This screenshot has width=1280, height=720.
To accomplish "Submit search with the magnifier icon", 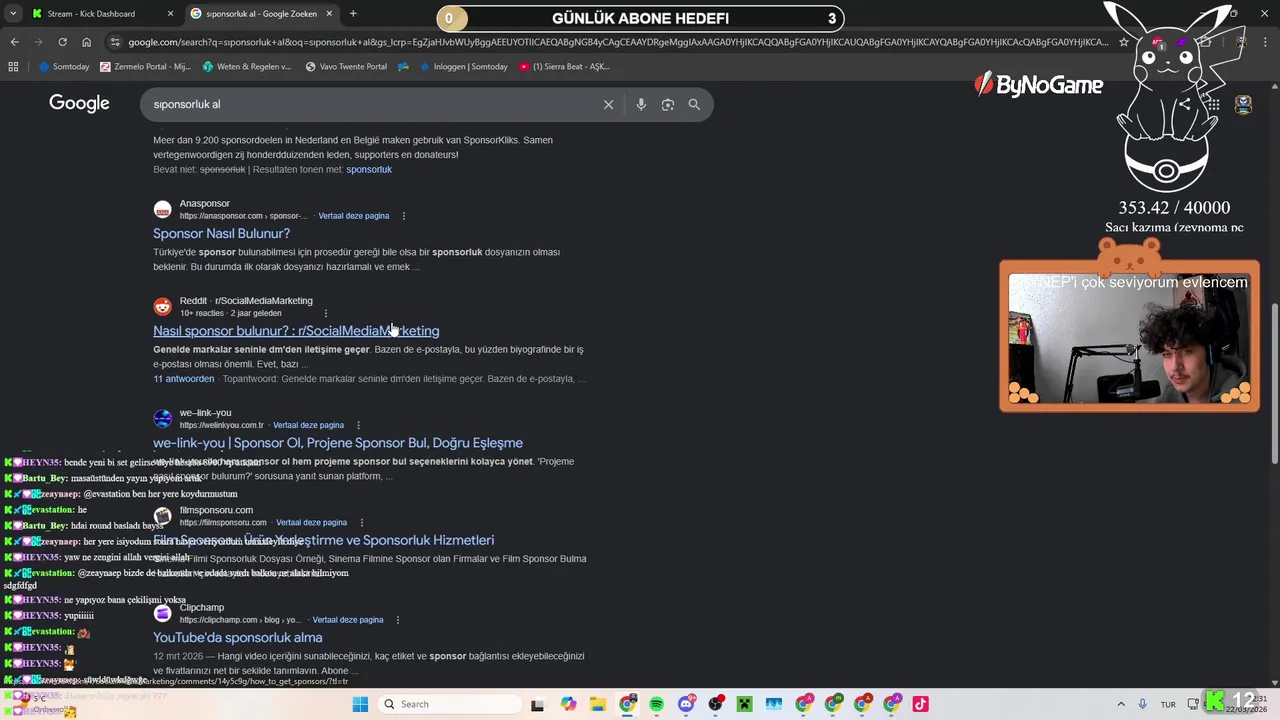I will [694, 104].
